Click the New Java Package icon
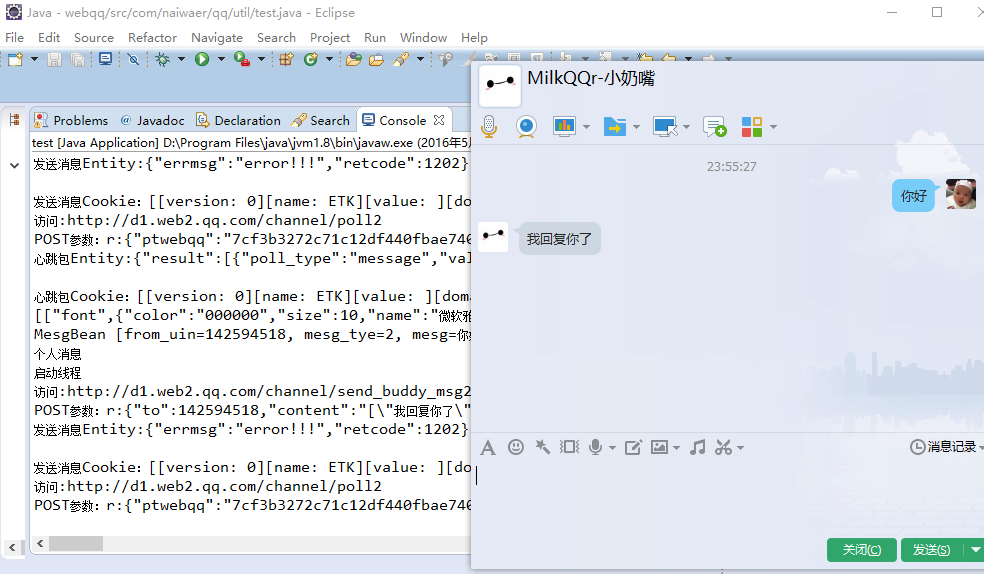 287,59
